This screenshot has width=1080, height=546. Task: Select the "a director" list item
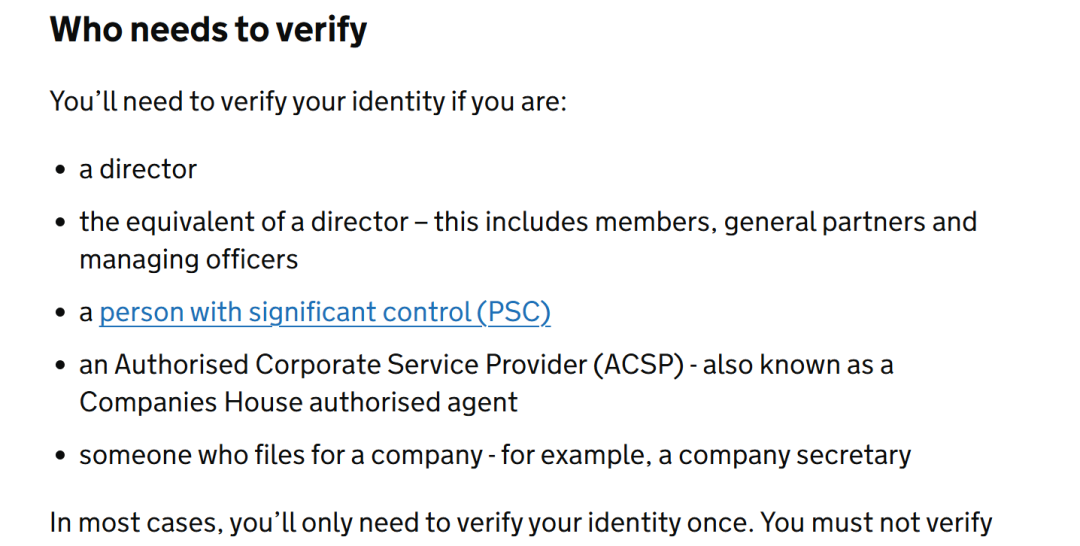pos(138,169)
